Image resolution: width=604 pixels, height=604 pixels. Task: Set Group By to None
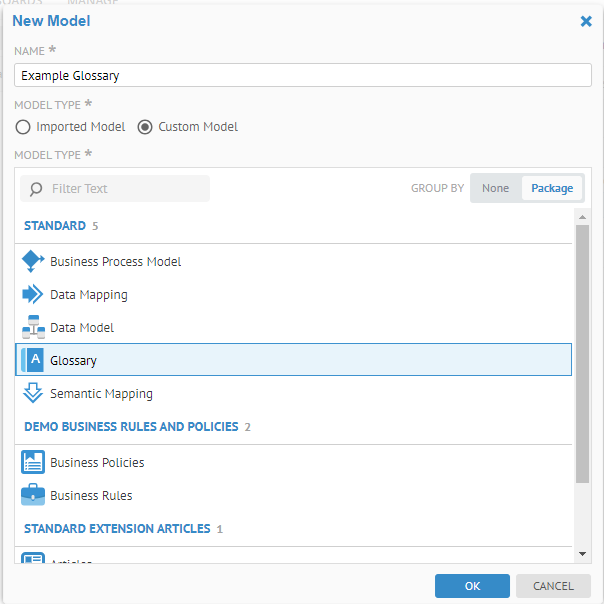click(x=495, y=188)
